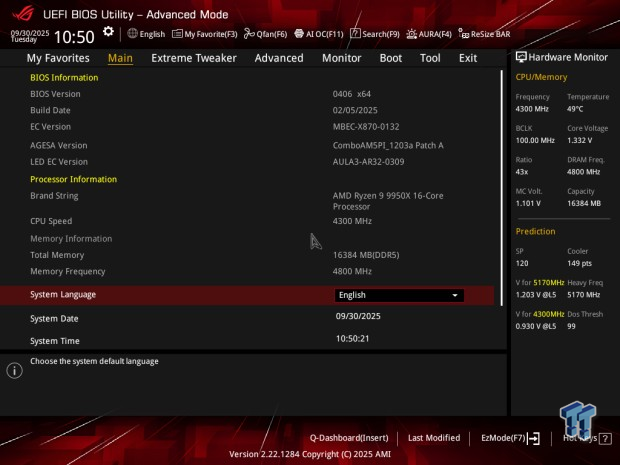The height and width of the screenshot is (465, 620).
Task: Select the System Time value 10:50:21
Action: point(352,339)
